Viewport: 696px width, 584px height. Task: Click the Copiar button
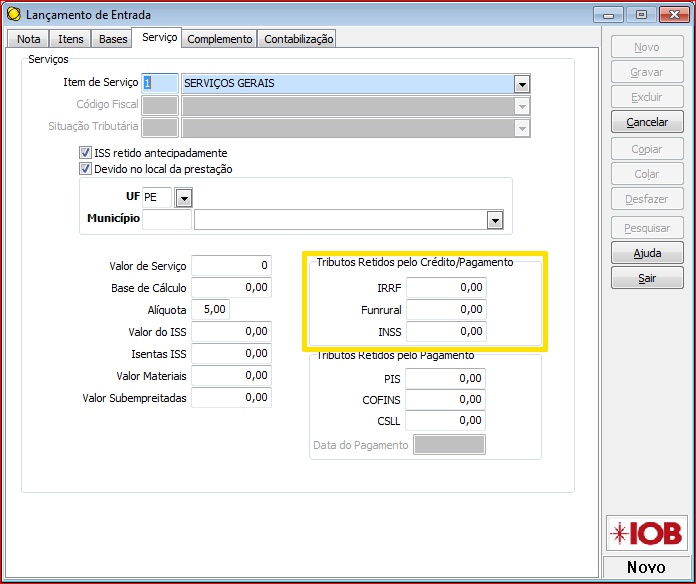(x=647, y=149)
